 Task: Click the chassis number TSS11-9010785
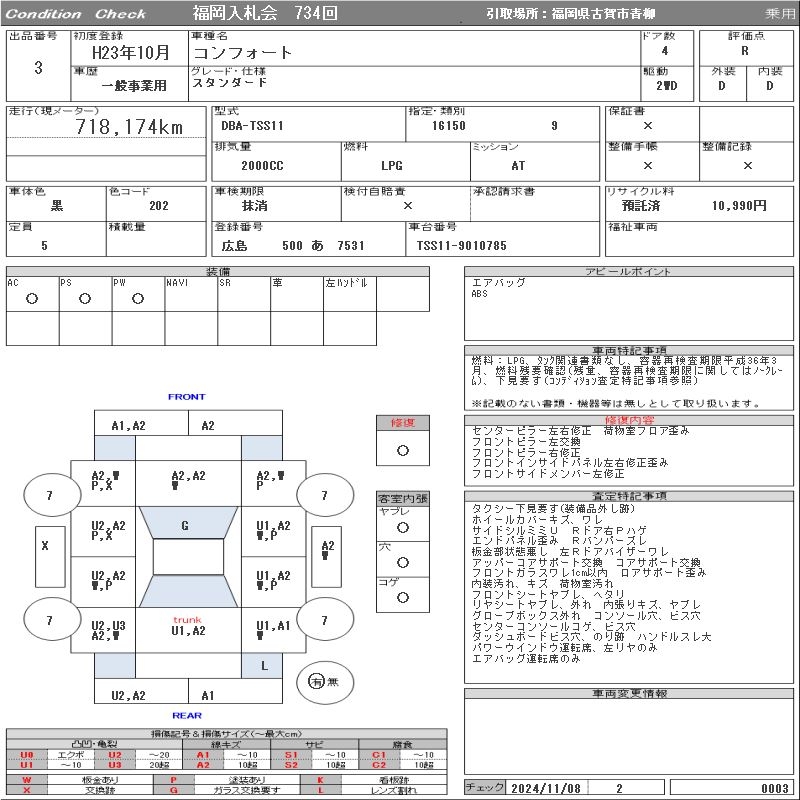pyautogui.click(x=461, y=245)
